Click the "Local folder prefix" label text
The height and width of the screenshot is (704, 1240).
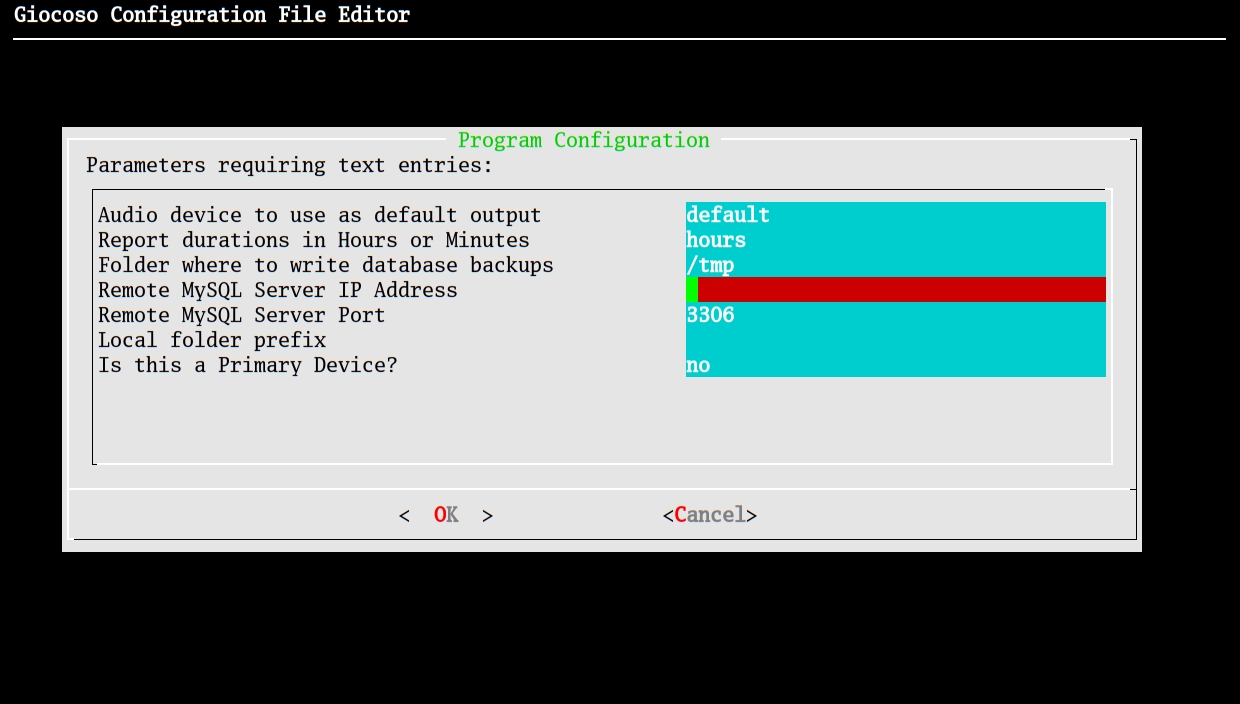[212, 340]
